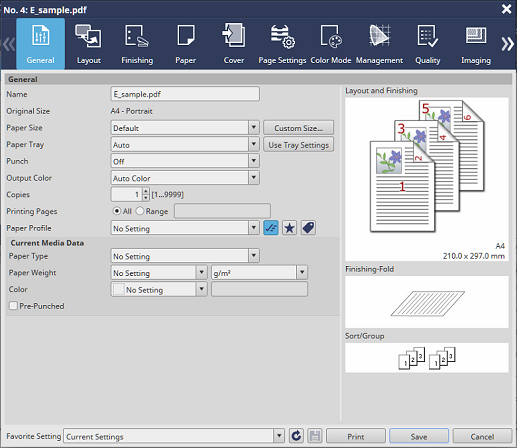Select the Range printing pages radio button
This screenshot has height=448, width=517.
tap(140, 211)
